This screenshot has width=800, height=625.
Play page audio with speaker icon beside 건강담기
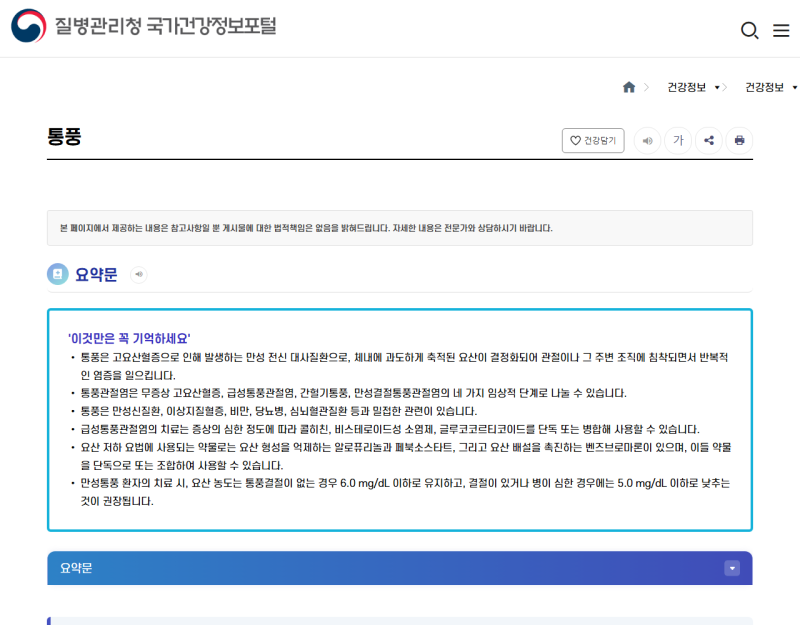click(x=647, y=140)
